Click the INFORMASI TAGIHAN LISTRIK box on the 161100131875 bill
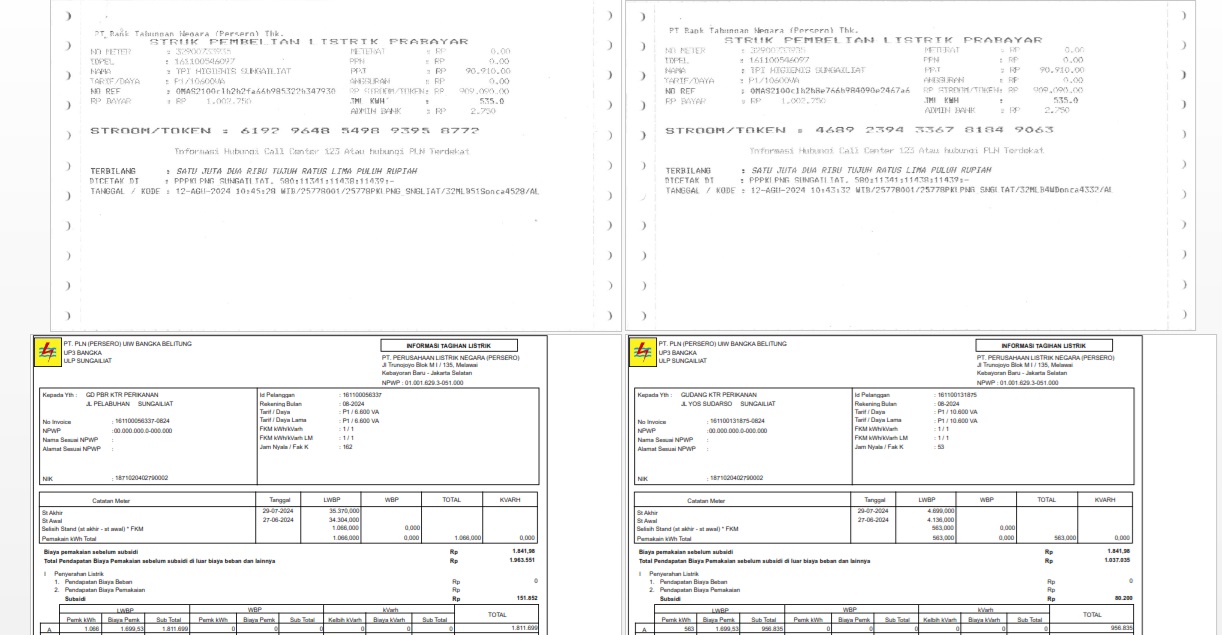The height and width of the screenshot is (635, 1222). point(1043,345)
